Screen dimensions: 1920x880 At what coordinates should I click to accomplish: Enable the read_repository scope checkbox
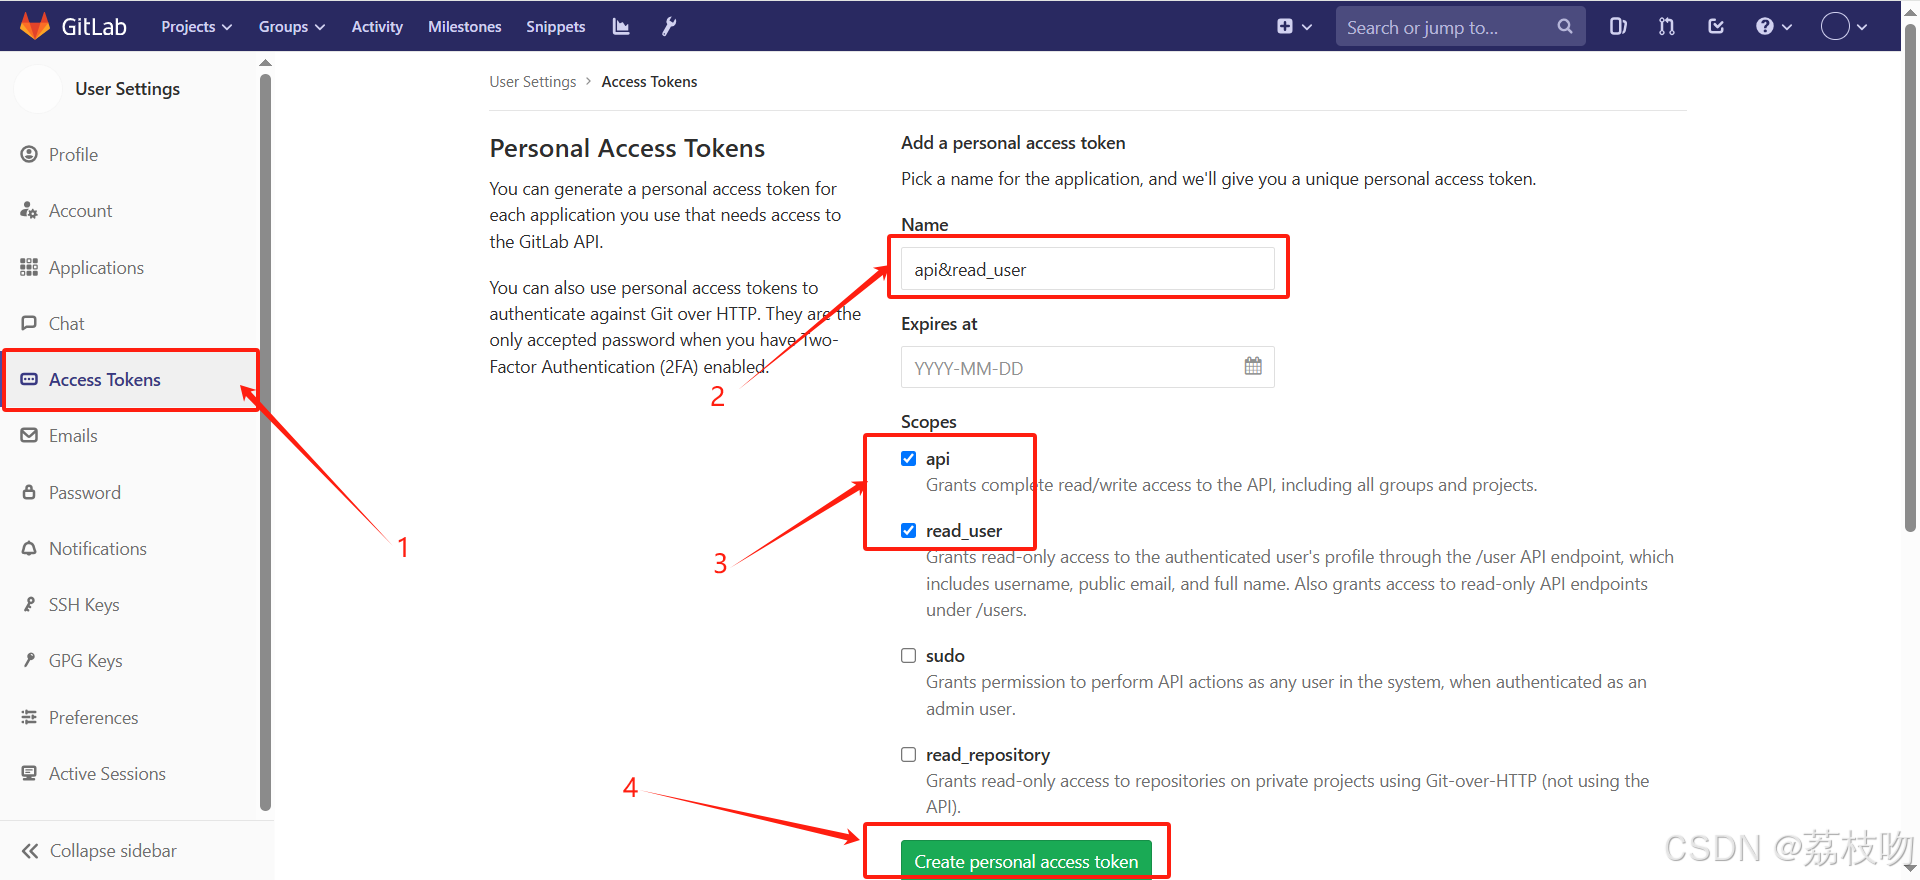[x=908, y=754]
